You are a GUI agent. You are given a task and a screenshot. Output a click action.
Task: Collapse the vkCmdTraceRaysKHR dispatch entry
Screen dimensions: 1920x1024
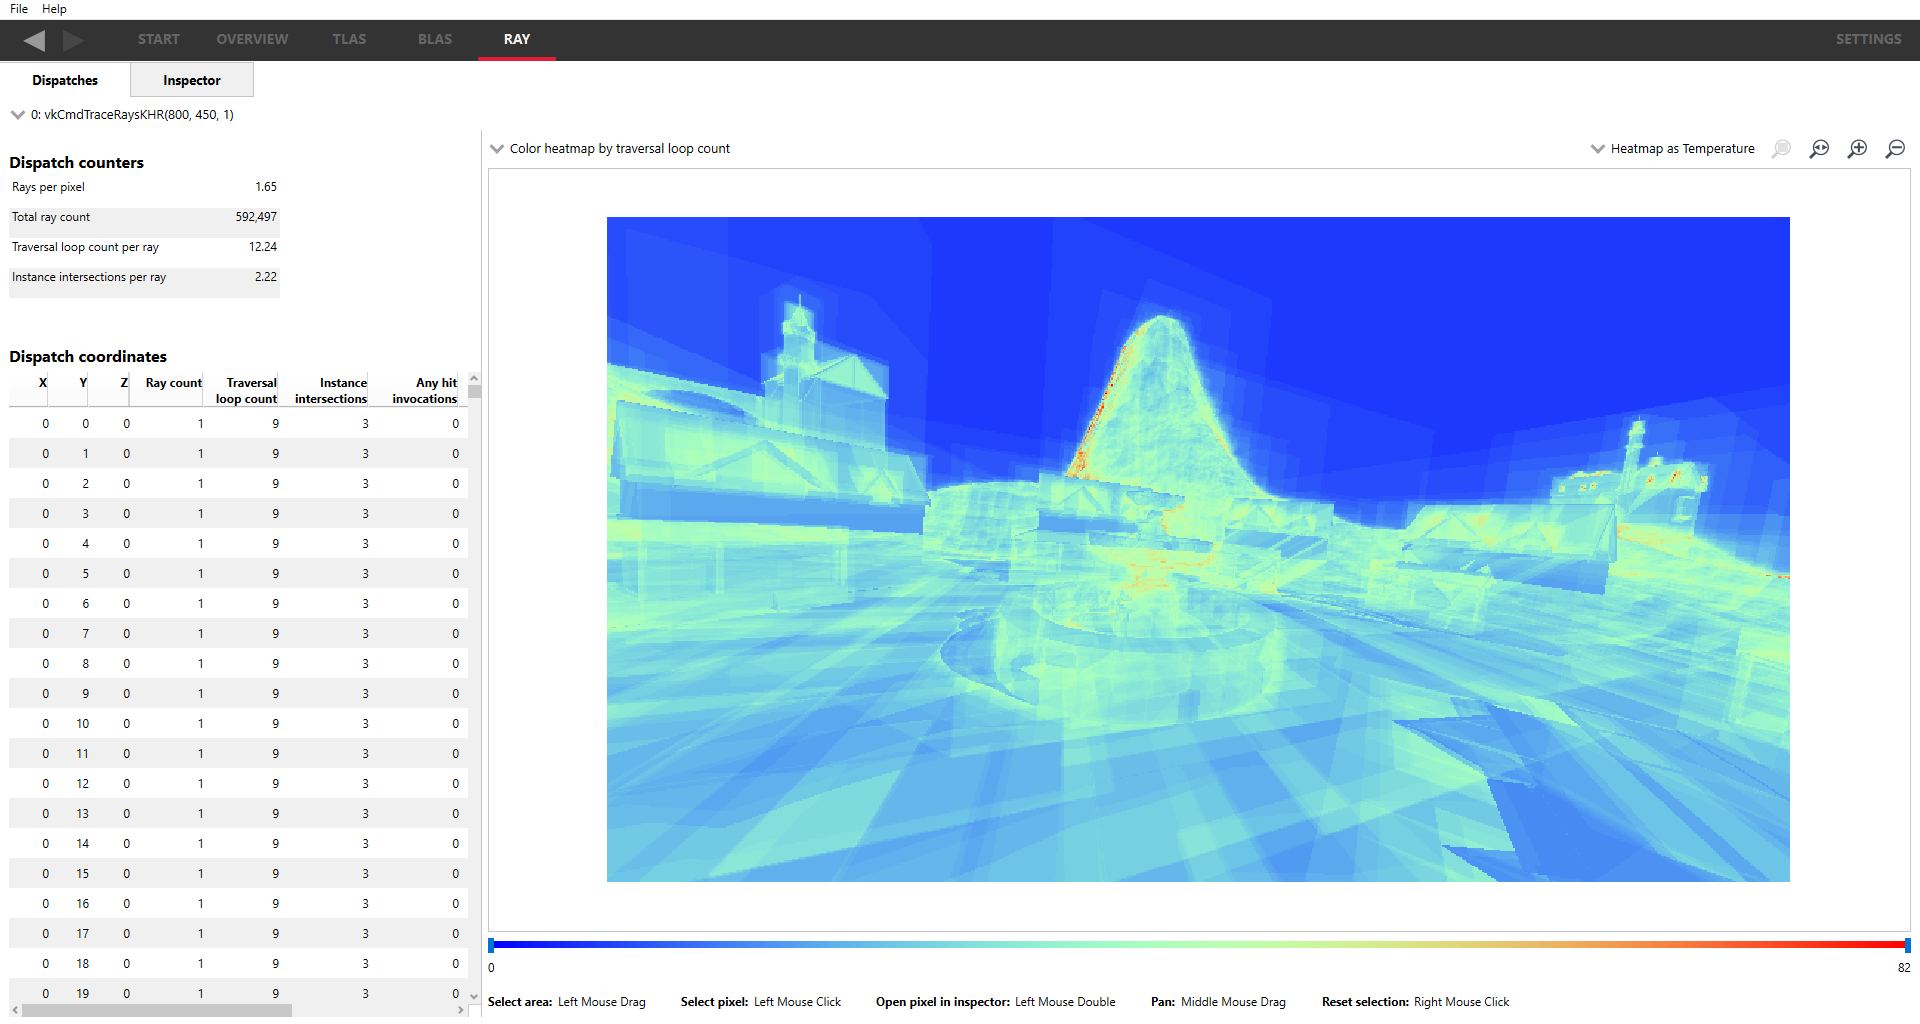pos(17,115)
